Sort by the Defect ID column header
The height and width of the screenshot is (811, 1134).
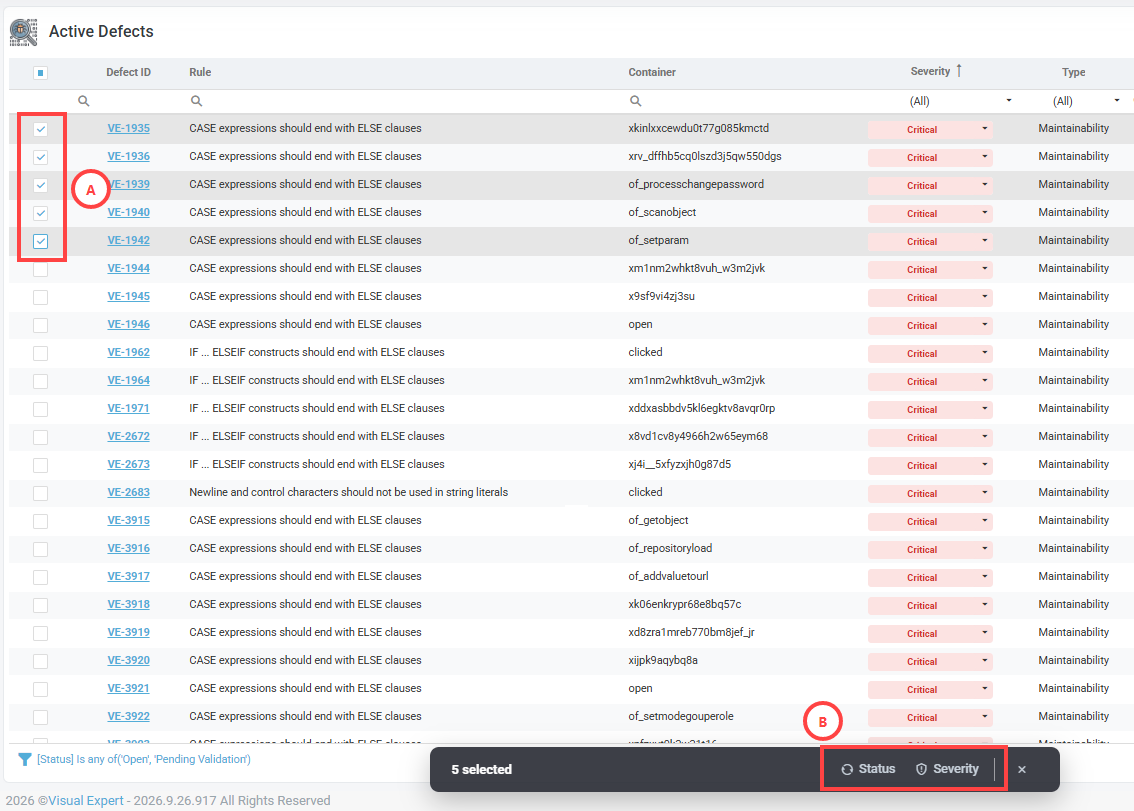click(128, 72)
